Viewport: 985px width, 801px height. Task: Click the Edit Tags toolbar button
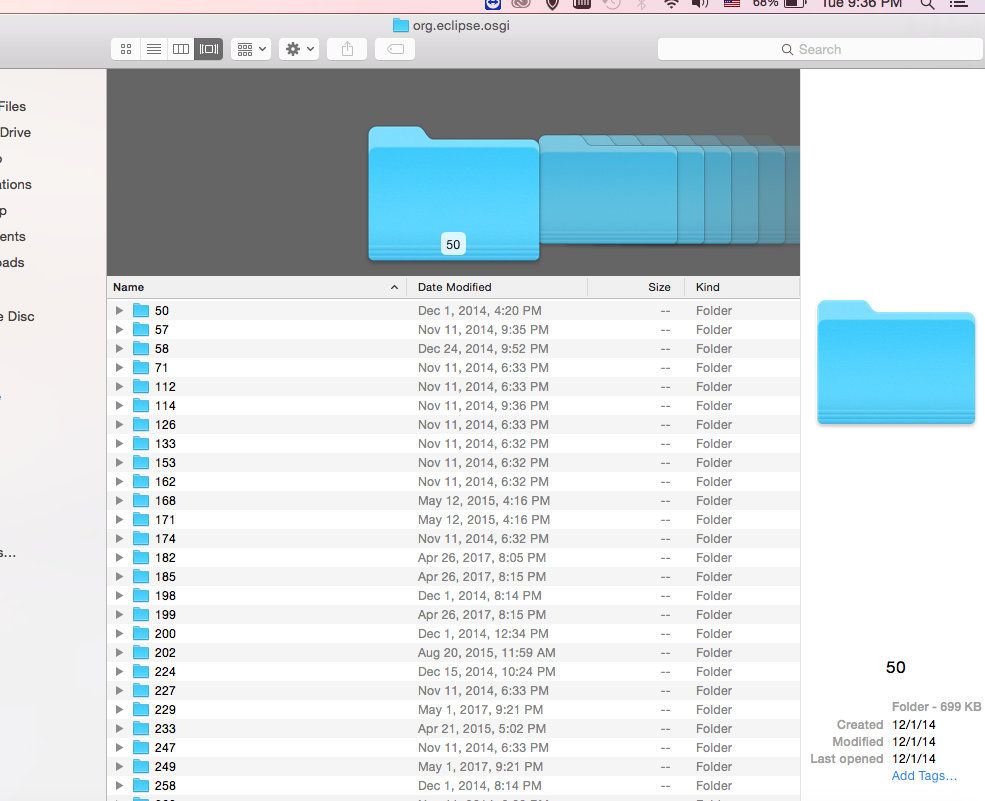[x=395, y=49]
